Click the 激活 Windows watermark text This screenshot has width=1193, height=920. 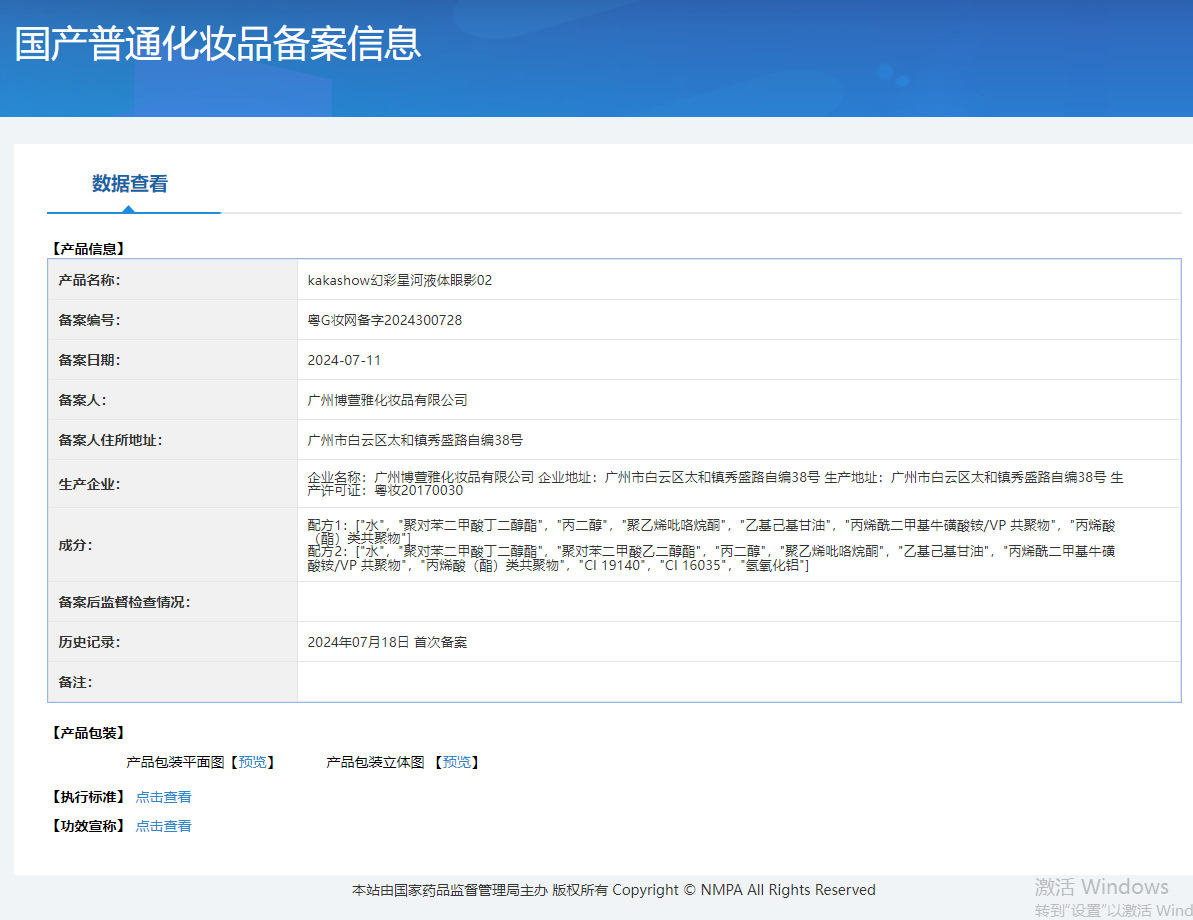point(1101,887)
